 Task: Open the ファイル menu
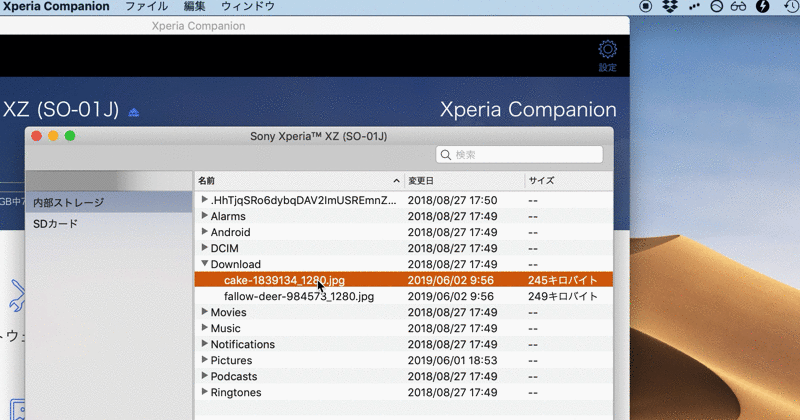tap(146, 7)
